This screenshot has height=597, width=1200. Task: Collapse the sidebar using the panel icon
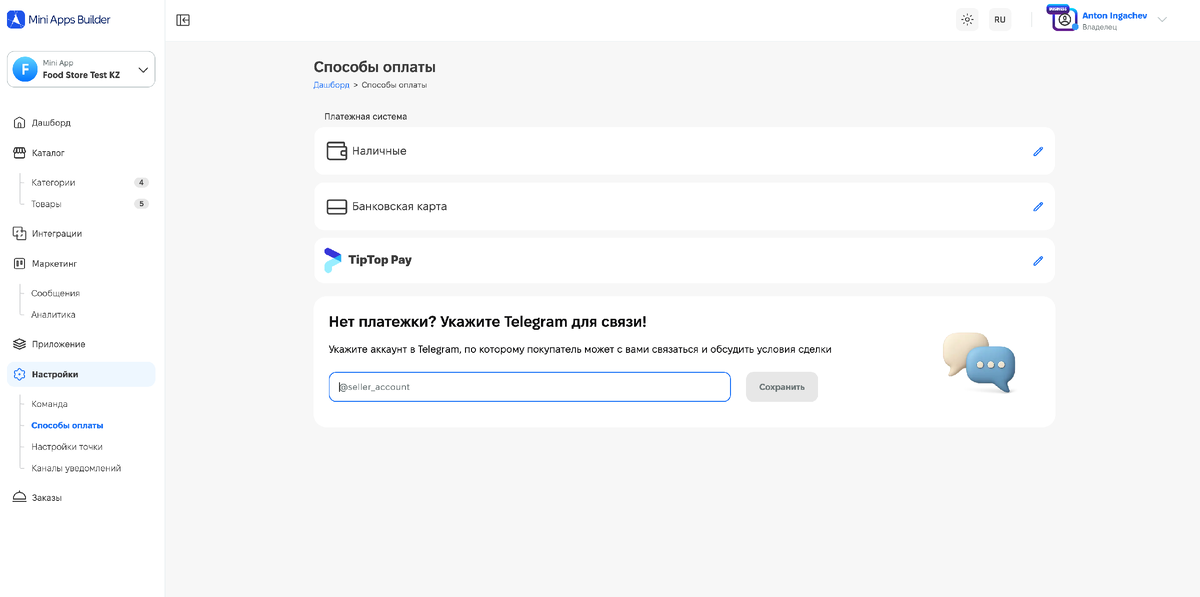pos(182,19)
